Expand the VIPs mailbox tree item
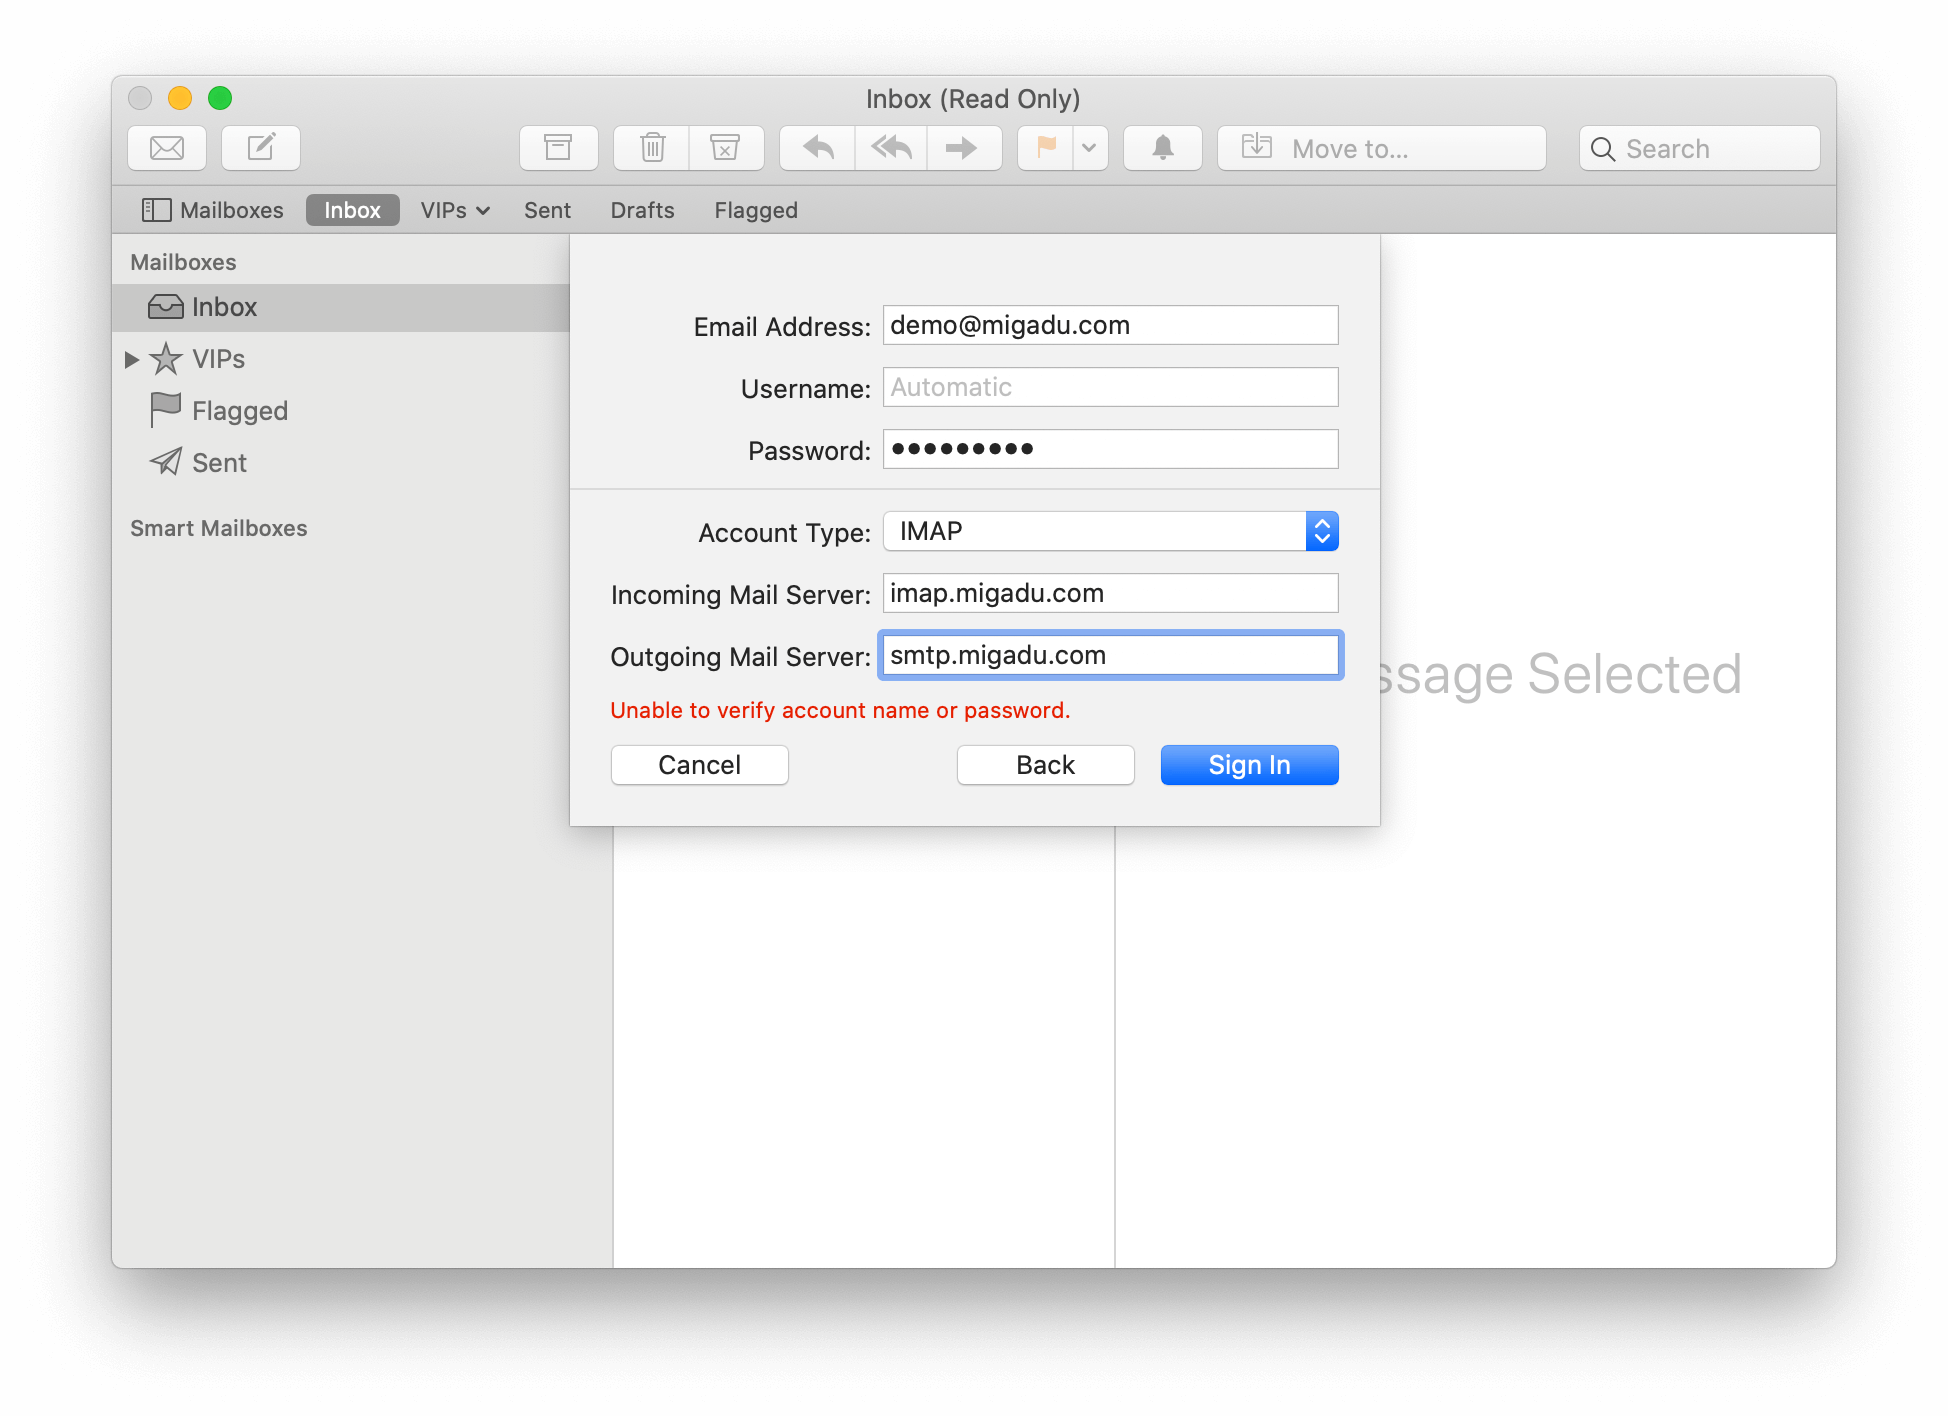Screen dimensions: 1948x1416 pyautogui.click(x=135, y=359)
